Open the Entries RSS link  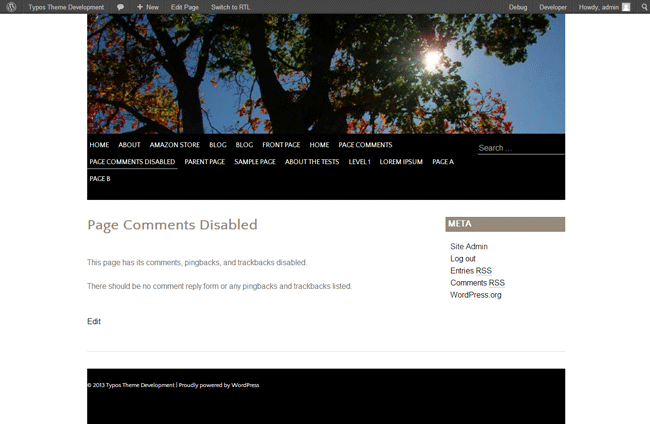click(x=471, y=271)
